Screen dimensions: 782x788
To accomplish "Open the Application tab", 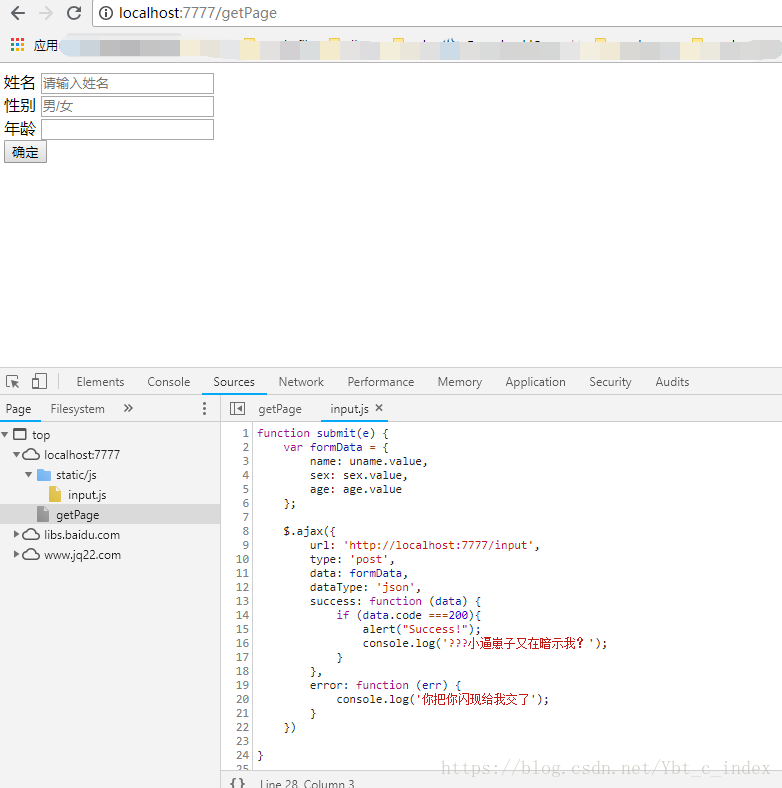I will pyautogui.click(x=536, y=381).
